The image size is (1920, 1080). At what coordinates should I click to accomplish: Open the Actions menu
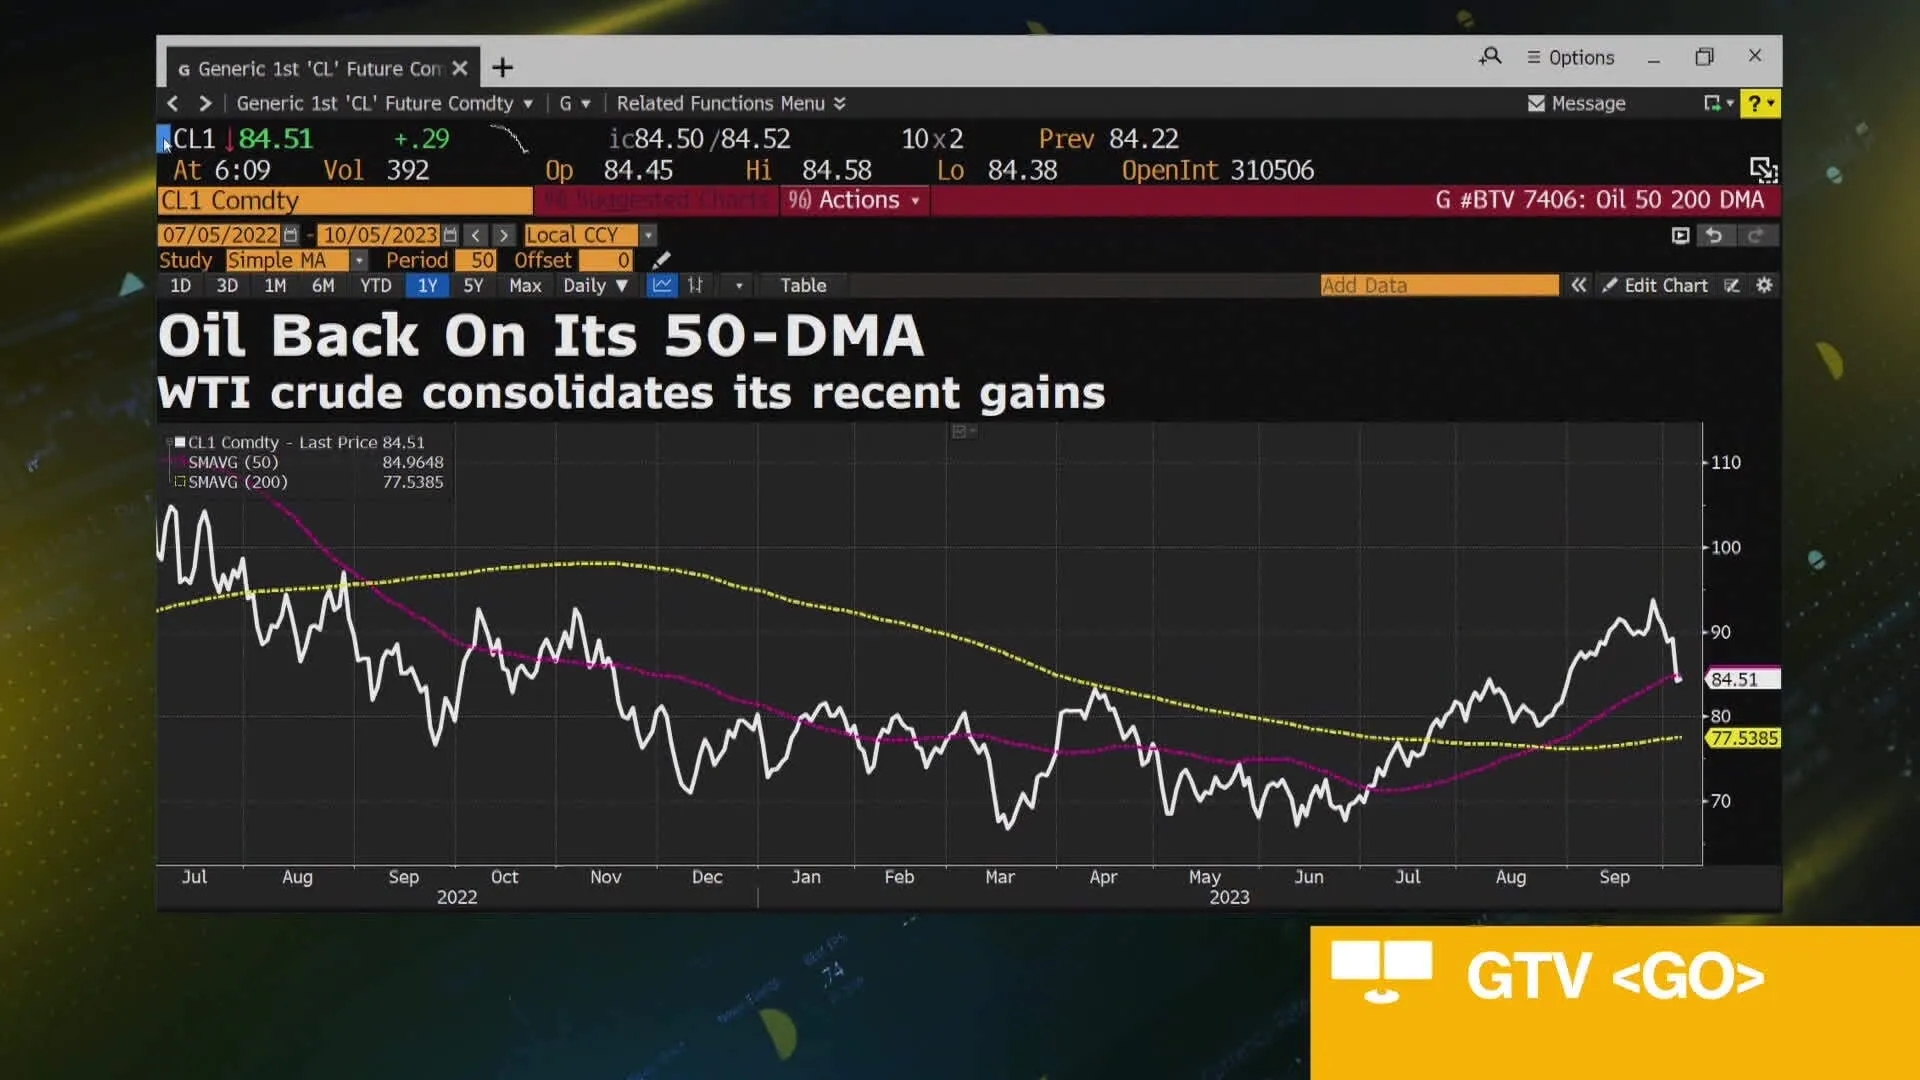tap(855, 200)
